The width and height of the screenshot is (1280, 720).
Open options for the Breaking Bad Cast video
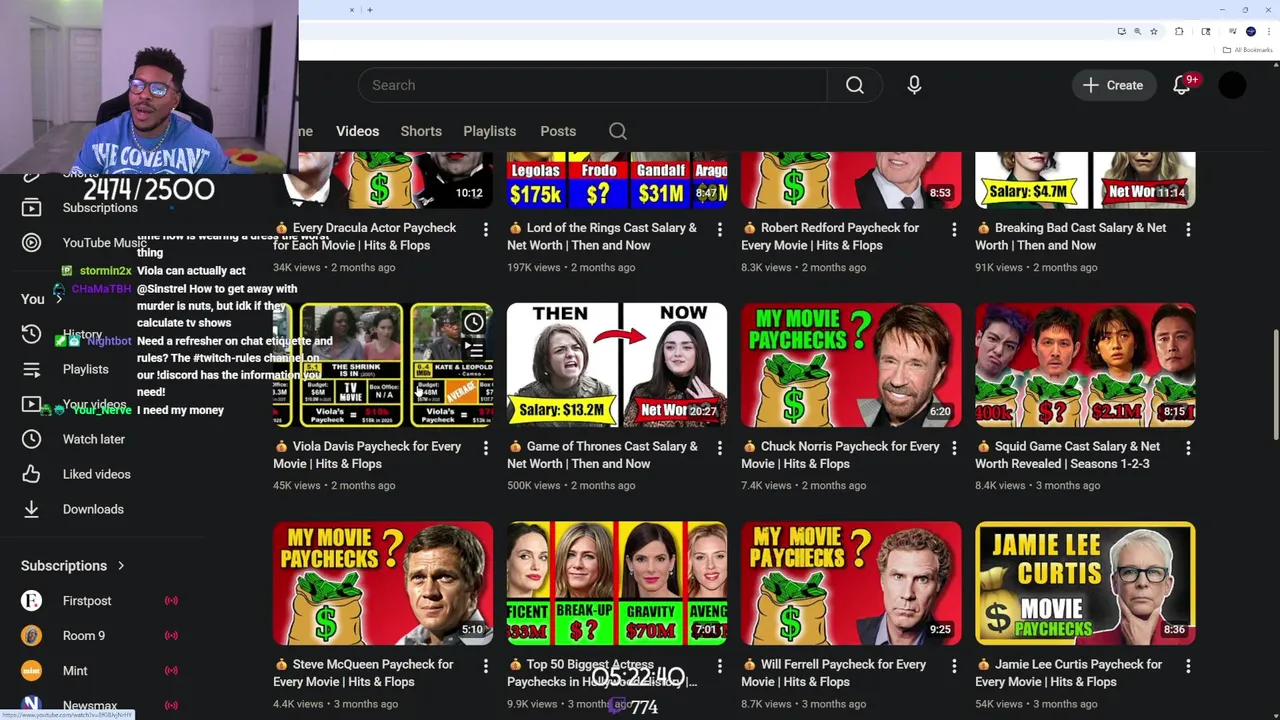pos(1188,230)
